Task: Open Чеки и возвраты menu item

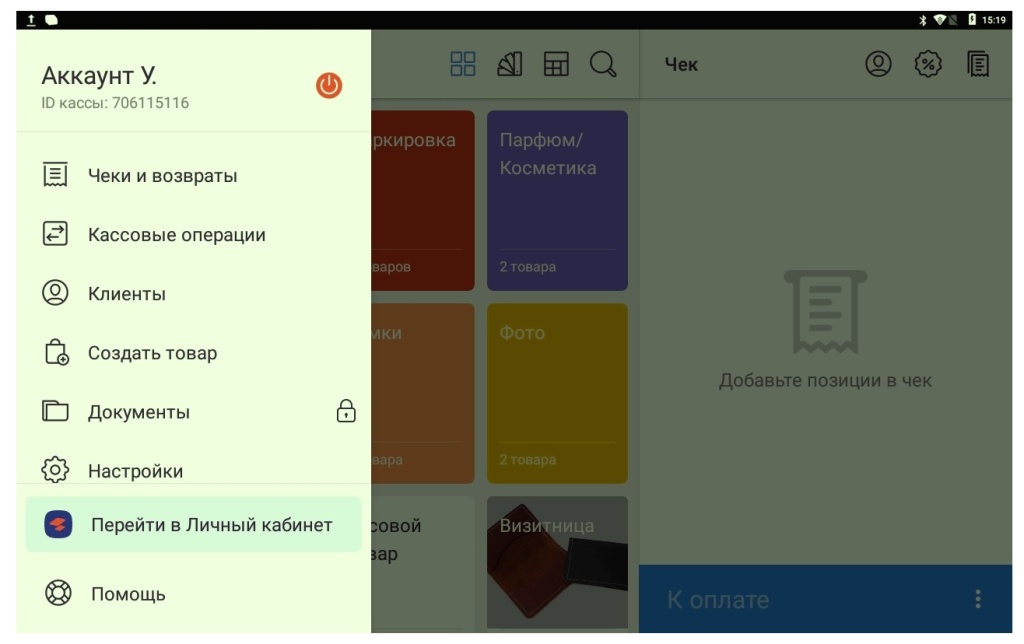Action: (x=162, y=176)
